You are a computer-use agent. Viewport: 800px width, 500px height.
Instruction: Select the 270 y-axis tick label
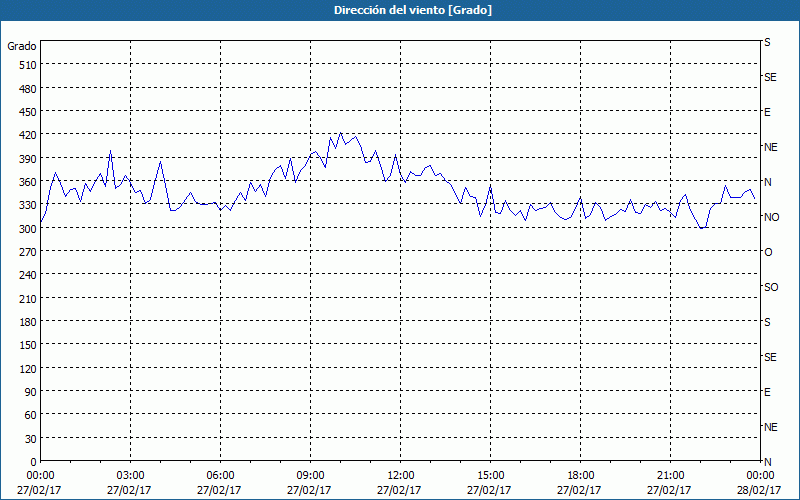tap(29, 252)
